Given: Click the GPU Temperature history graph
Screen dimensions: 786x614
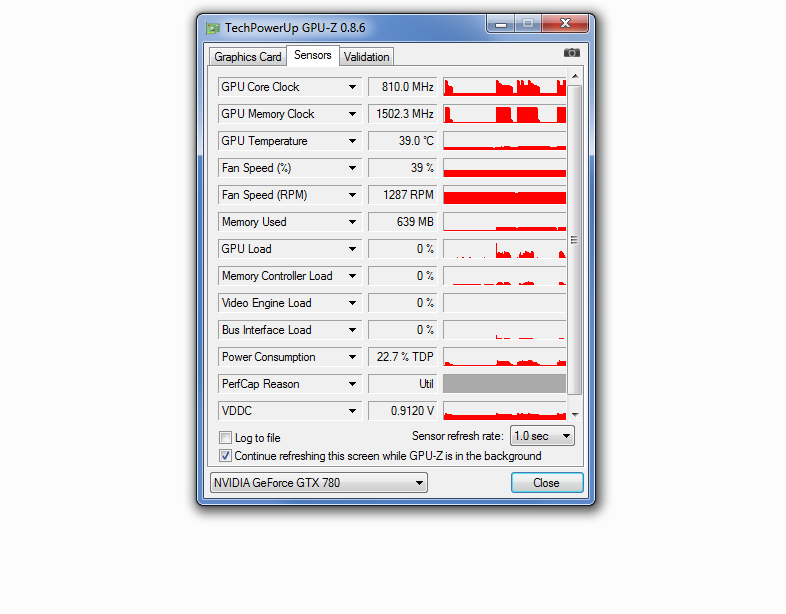Looking at the screenshot, I should click(x=505, y=141).
